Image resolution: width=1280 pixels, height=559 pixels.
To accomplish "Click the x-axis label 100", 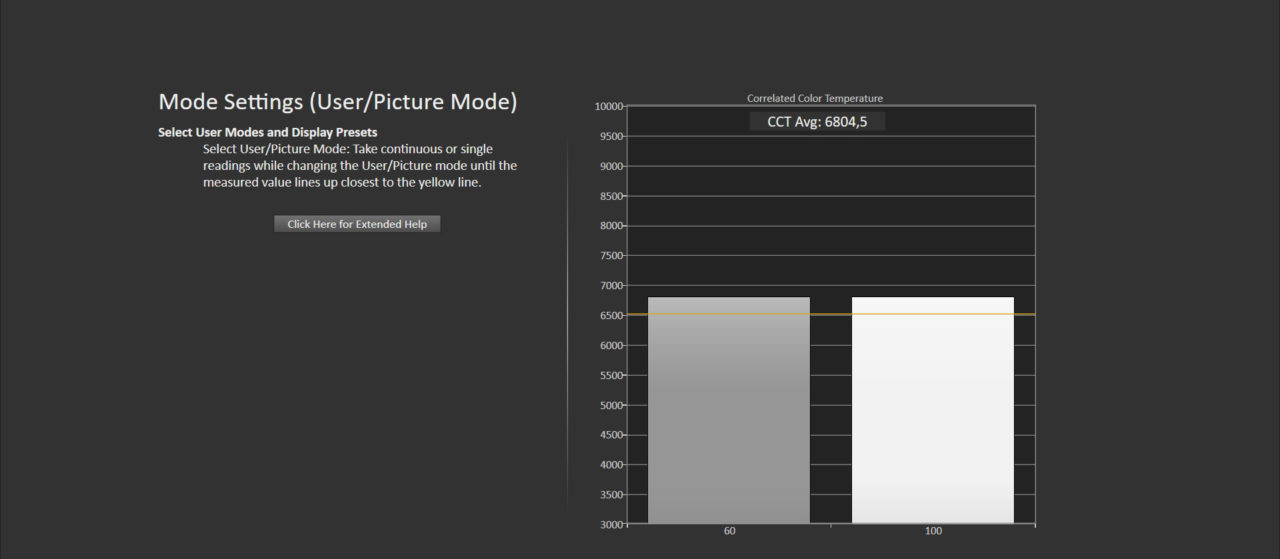I will (x=933, y=531).
